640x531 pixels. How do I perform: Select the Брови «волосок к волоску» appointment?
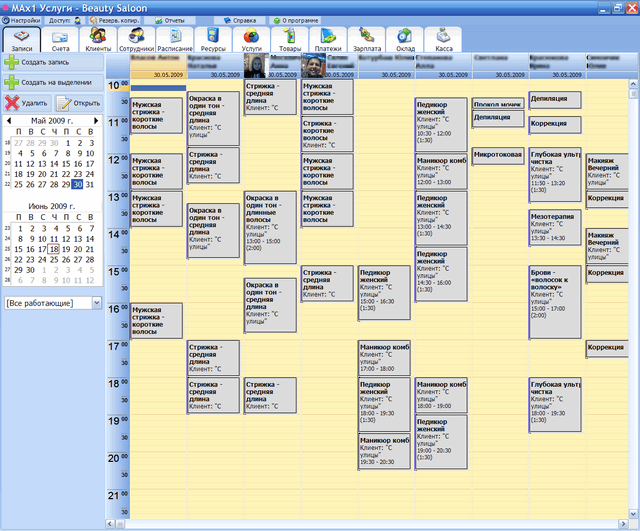pyautogui.click(x=555, y=302)
